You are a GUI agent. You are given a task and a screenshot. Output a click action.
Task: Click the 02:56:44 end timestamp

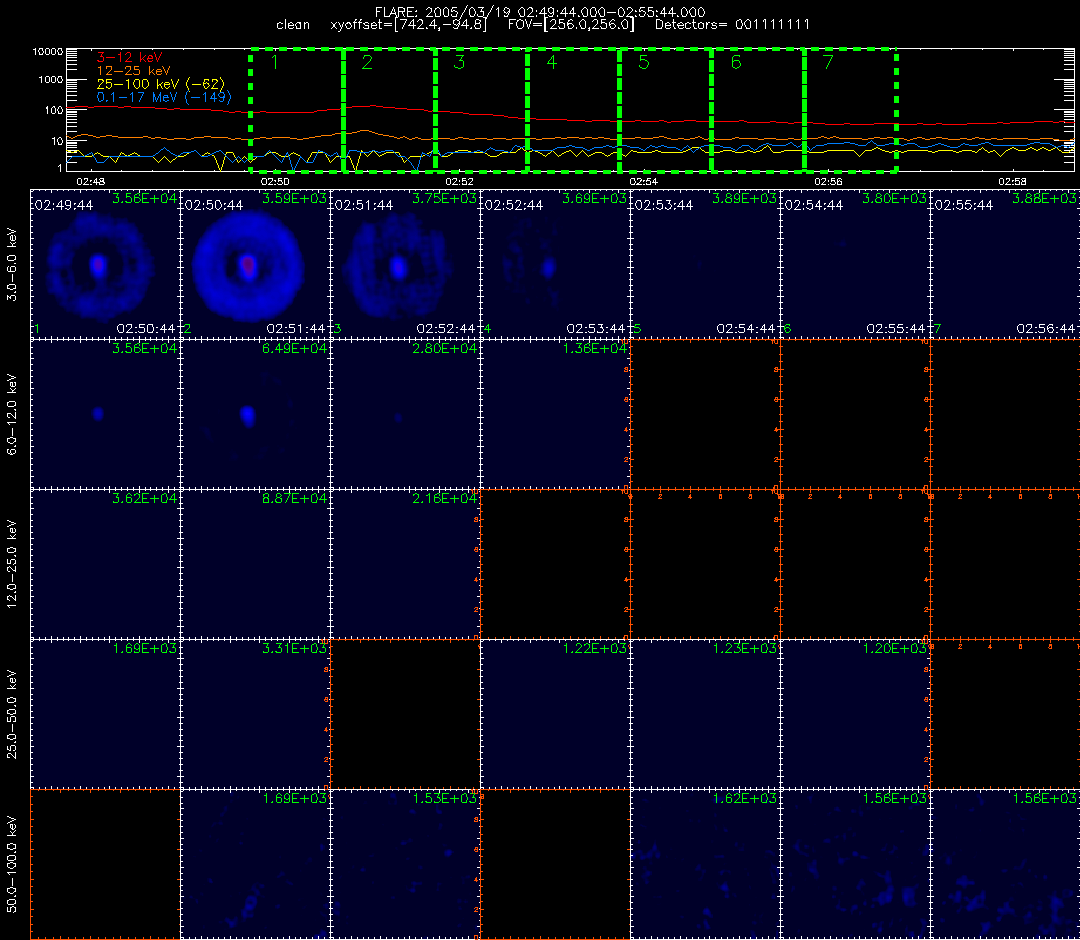click(x=1046, y=329)
